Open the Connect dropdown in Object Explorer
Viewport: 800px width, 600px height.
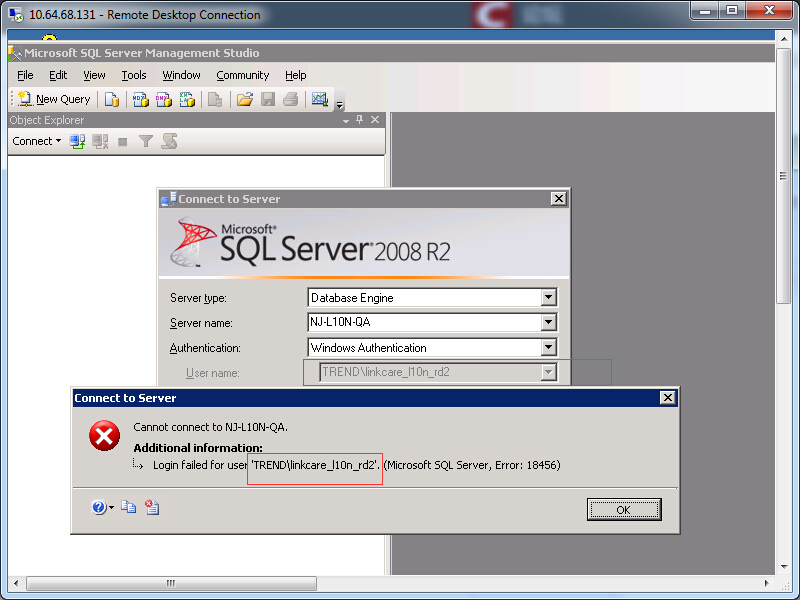(x=37, y=141)
